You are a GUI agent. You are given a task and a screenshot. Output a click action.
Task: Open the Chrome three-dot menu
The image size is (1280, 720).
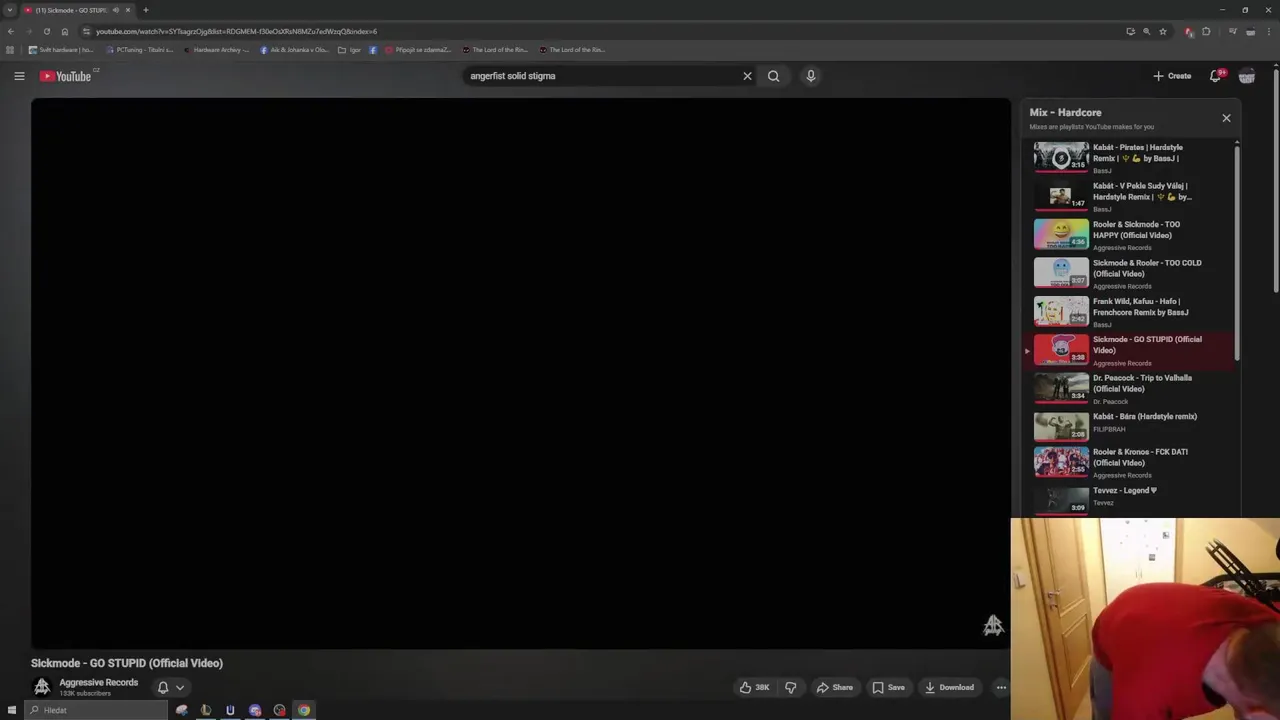1267,31
